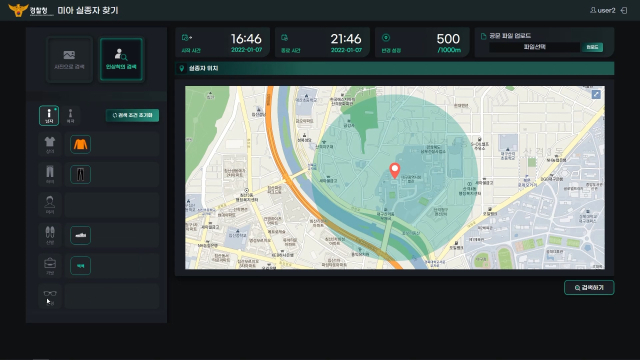640x360 pixels.
Task: Click the search button below the map
Action: (x=589, y=288)
